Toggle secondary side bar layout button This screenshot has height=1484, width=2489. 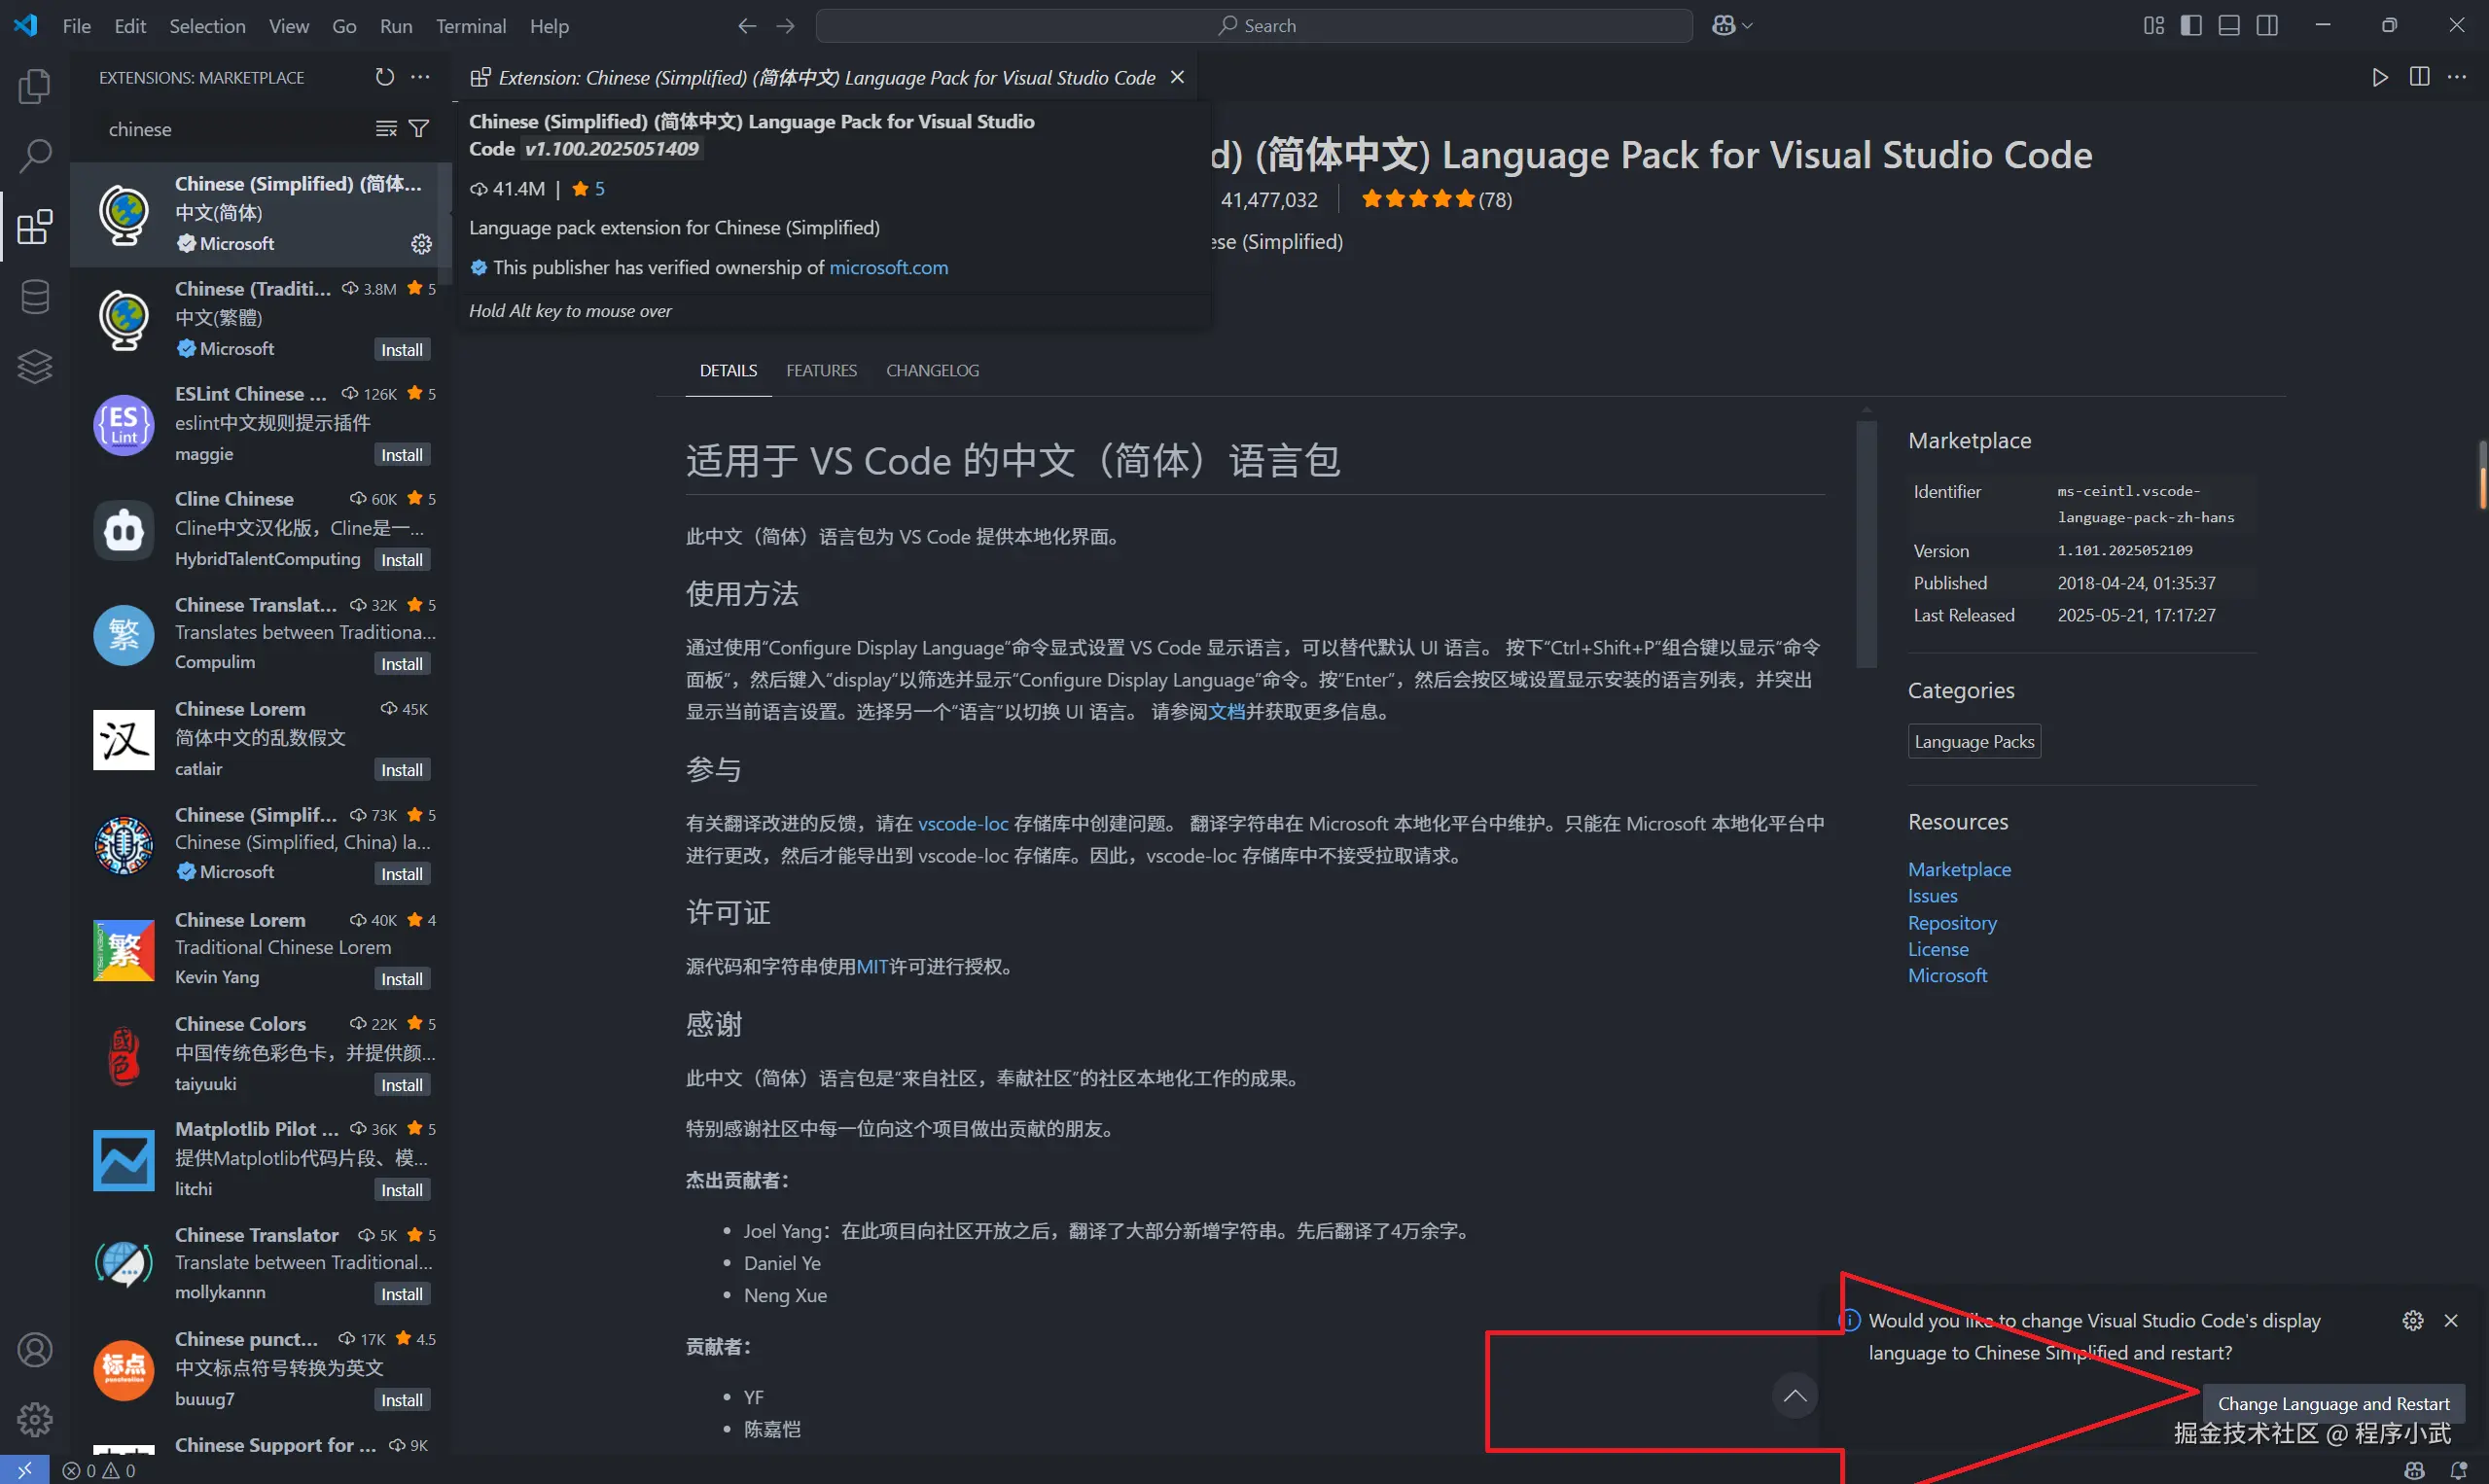(x=2267, y=26)
